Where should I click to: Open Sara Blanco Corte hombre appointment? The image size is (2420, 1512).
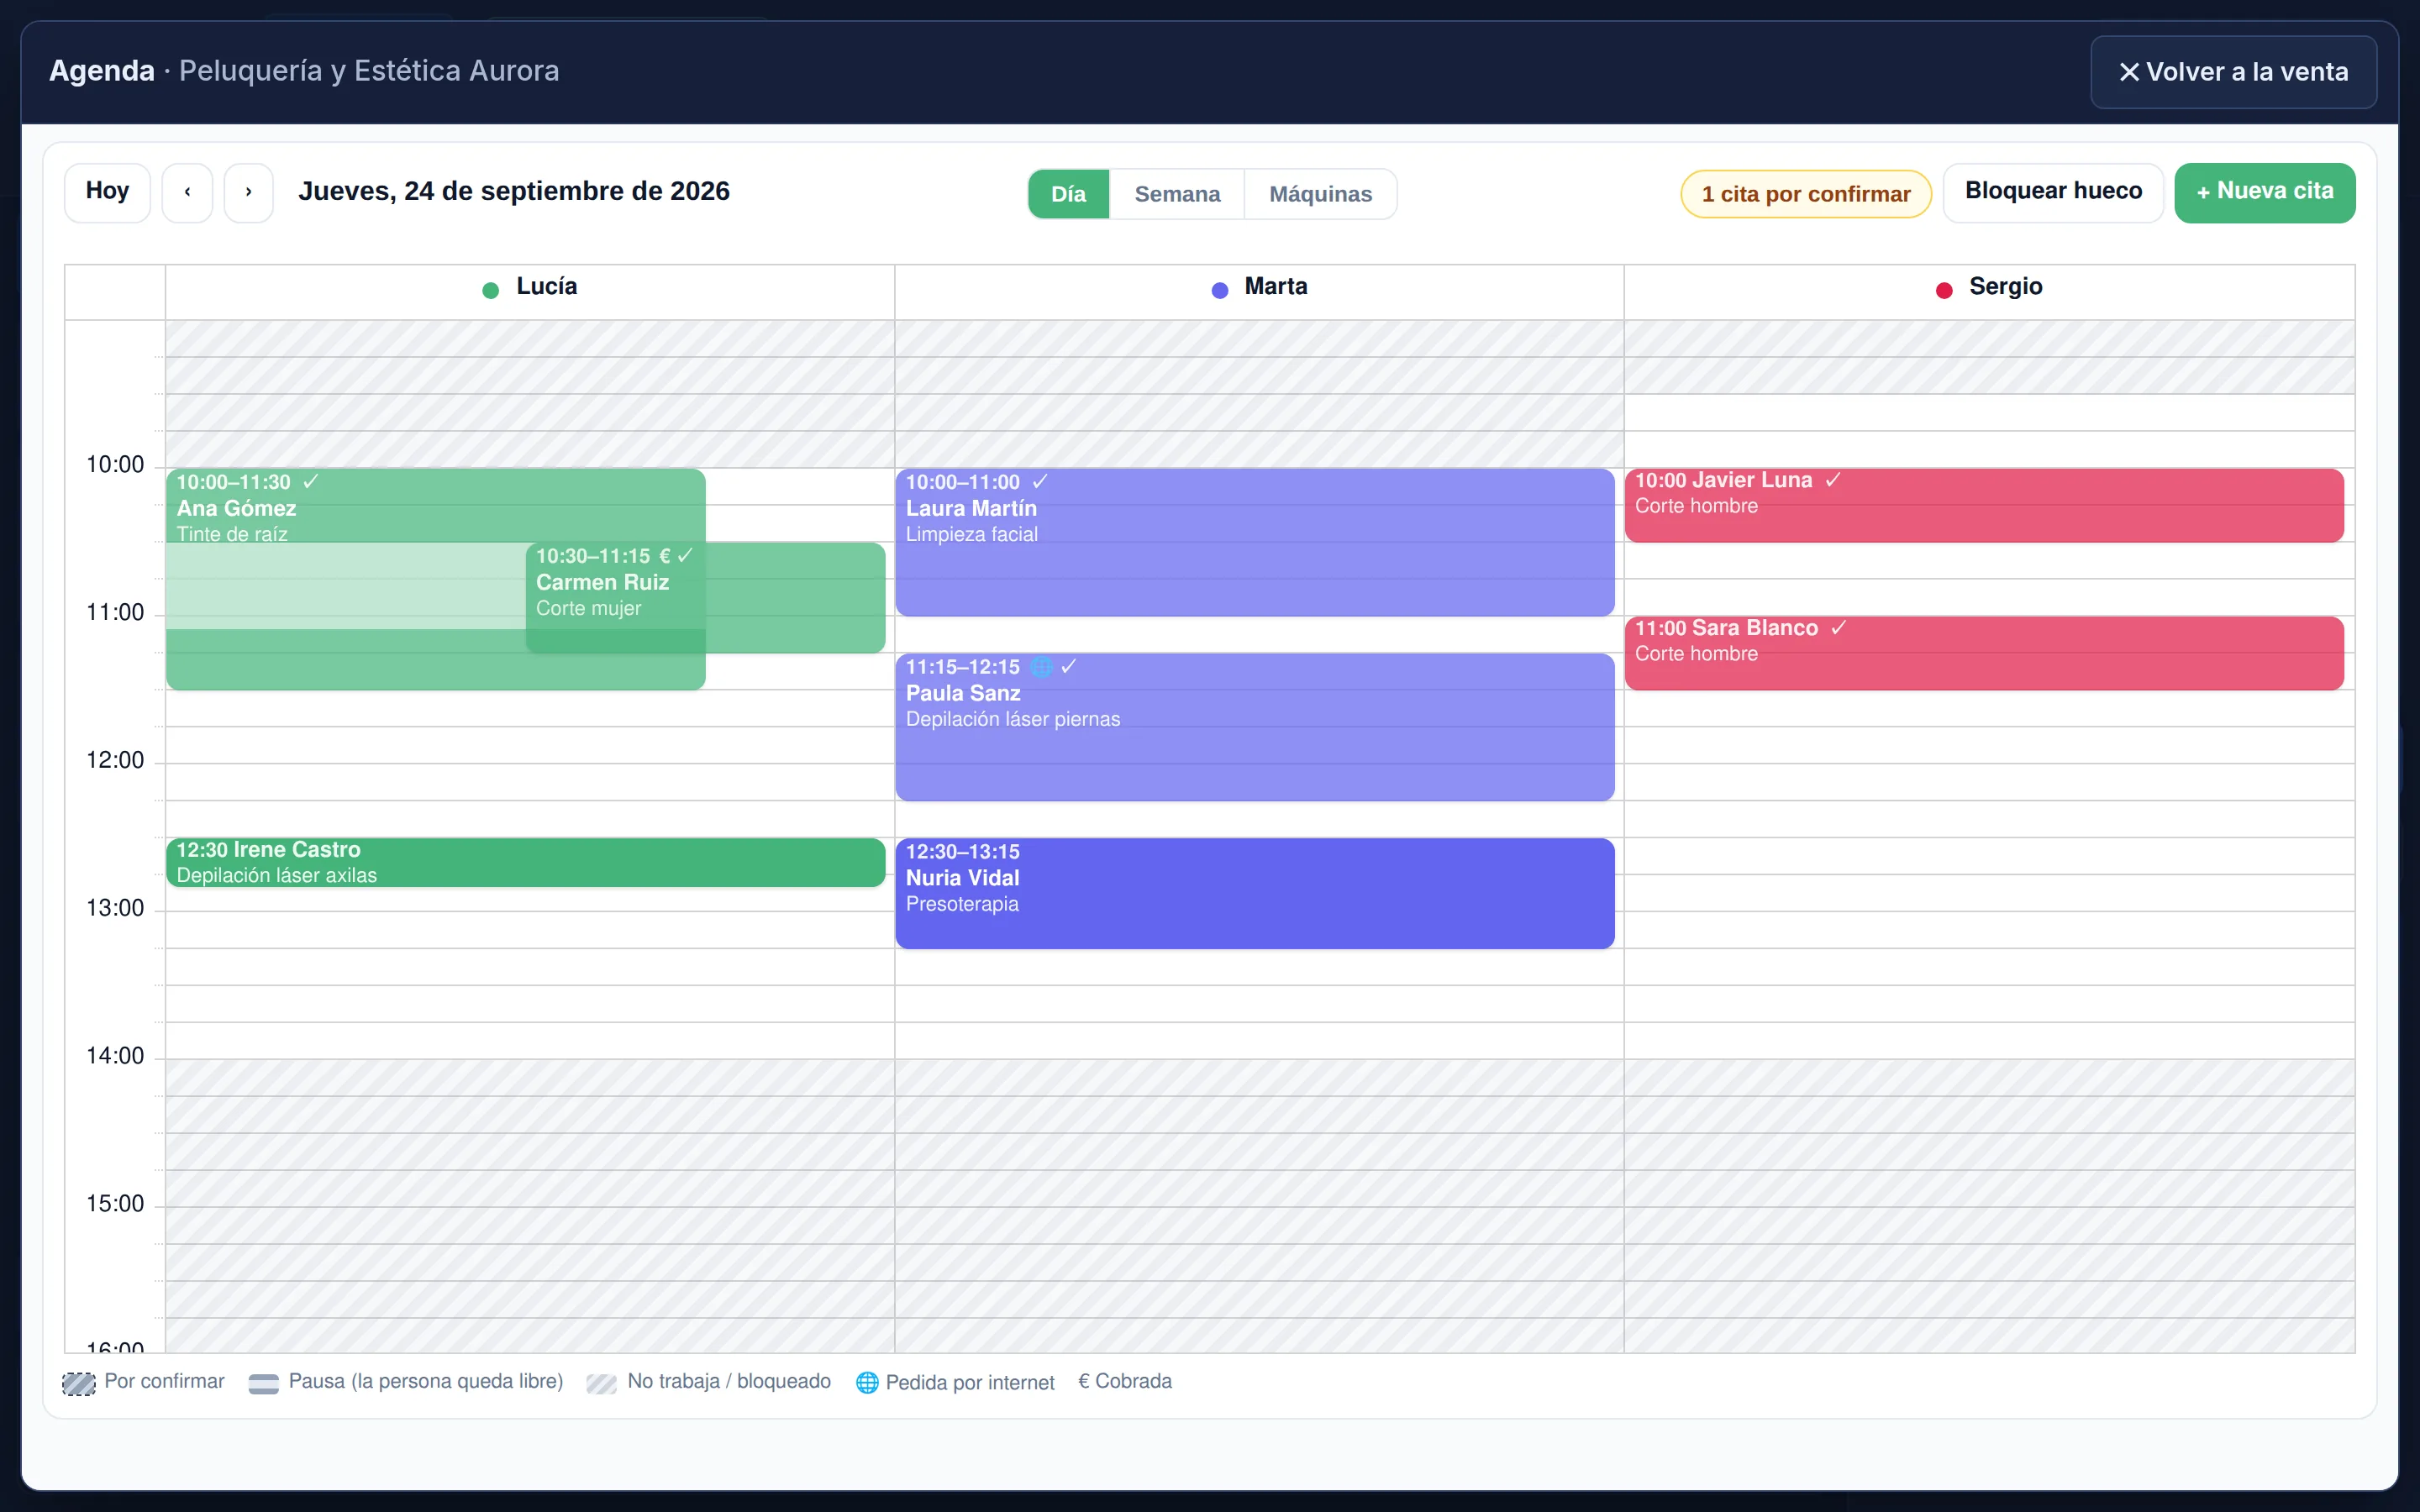pyautogui.click(x=1984, y=653)
